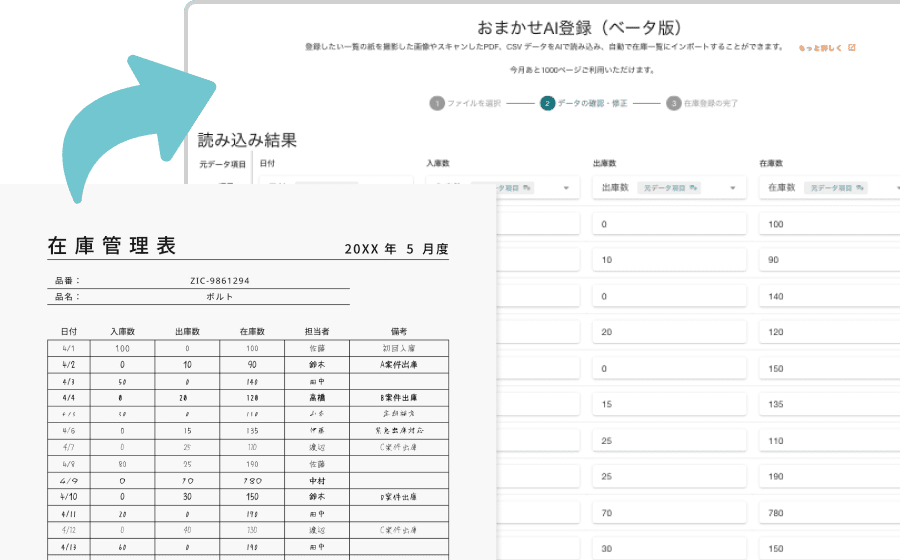900x560 pixels.
Task: Focus 在庫数 field showing 780
Action: click(828, 512)
